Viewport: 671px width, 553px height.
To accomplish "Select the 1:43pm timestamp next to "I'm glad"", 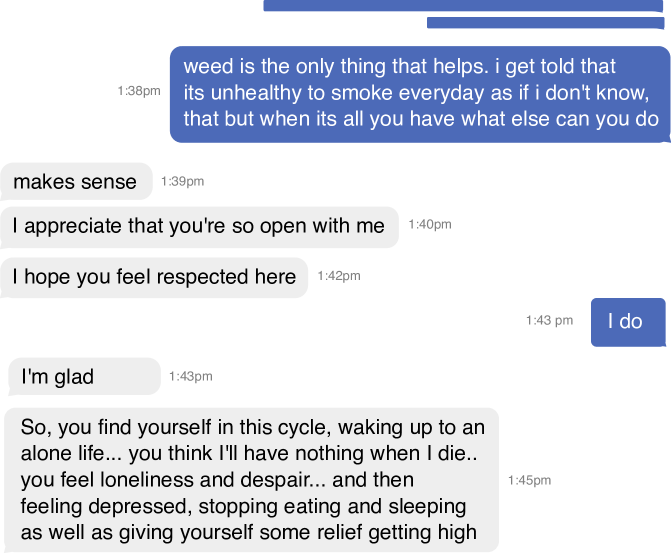I will coord(190,376).
